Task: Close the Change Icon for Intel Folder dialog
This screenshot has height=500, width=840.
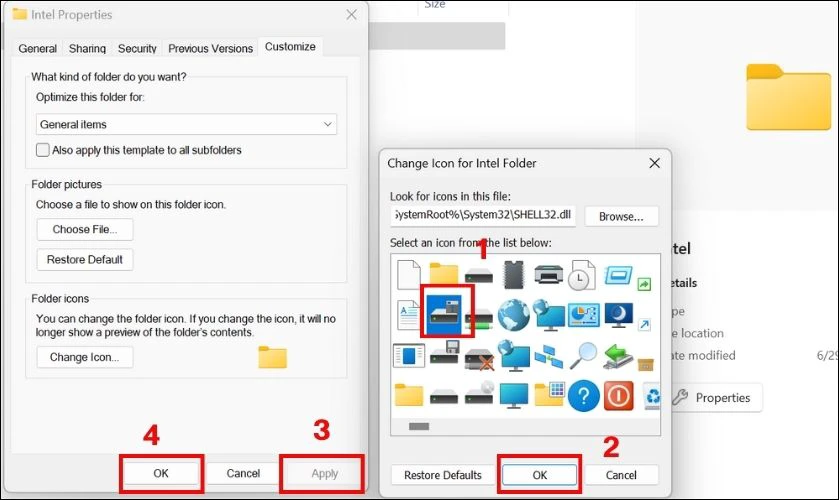Action: tap(654, 163)
